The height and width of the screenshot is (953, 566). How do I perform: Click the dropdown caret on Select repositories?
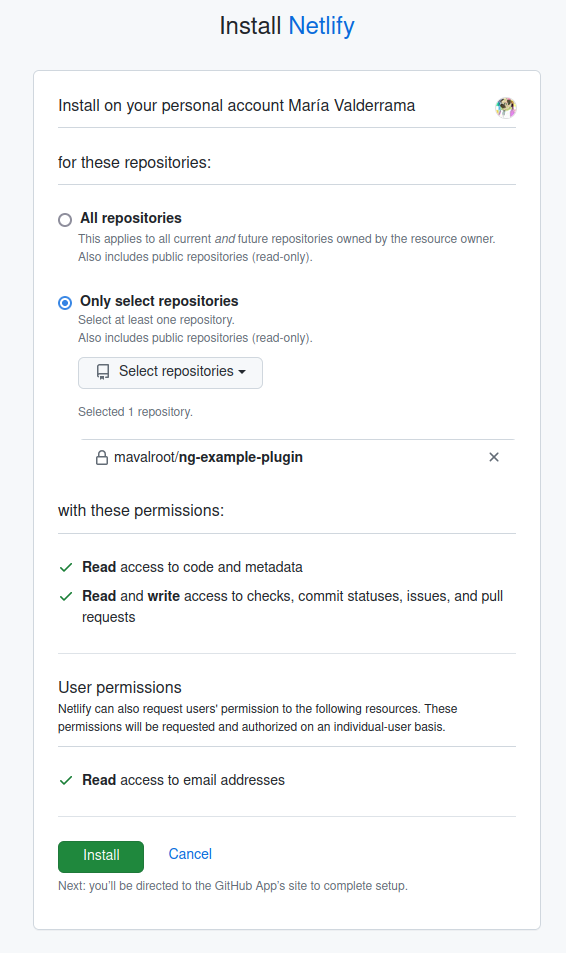pyautogui.click(x=242, y=372)
